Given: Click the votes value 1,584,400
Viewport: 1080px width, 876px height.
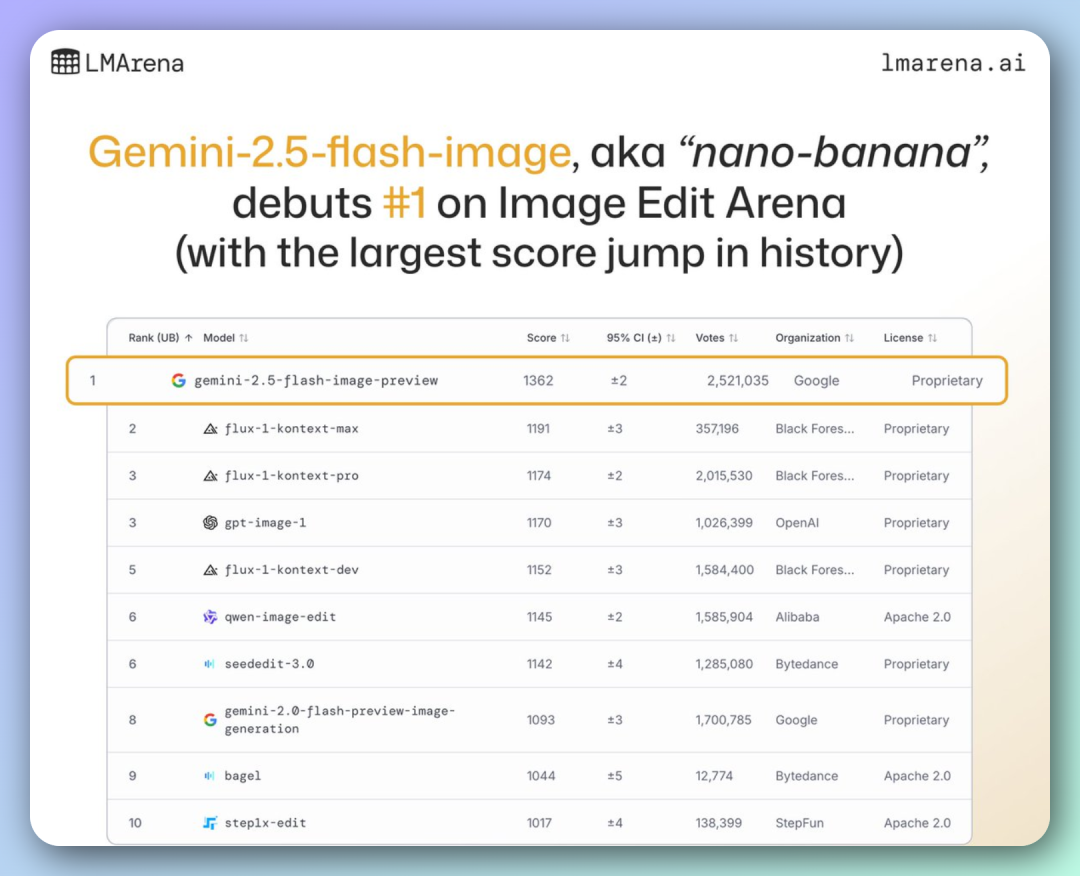Looking at the screenshot, I should pyautogui.click(x=725, y=570).
